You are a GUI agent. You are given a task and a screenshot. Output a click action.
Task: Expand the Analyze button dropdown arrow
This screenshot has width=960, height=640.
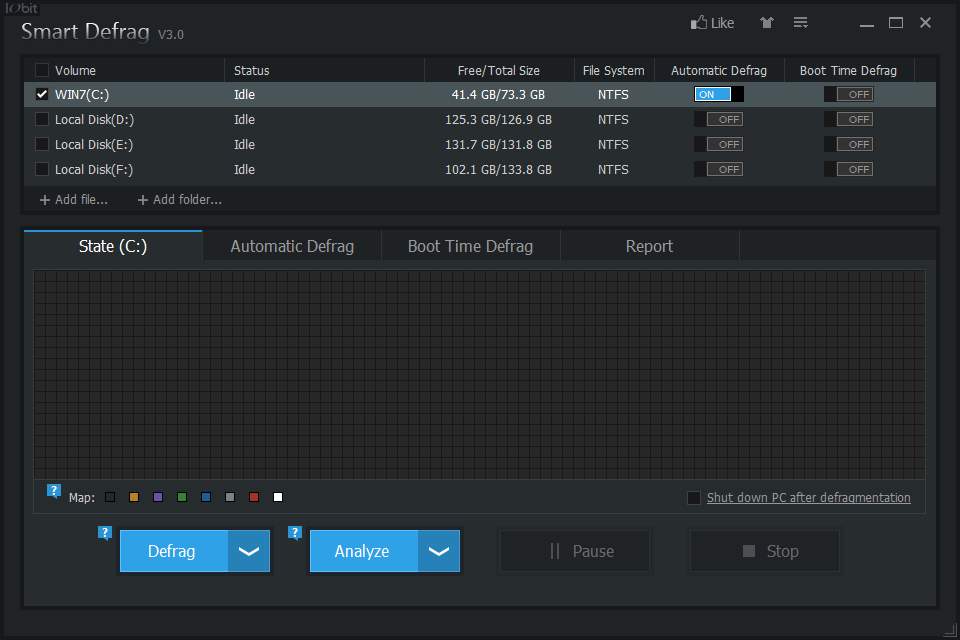coord(439,551)
